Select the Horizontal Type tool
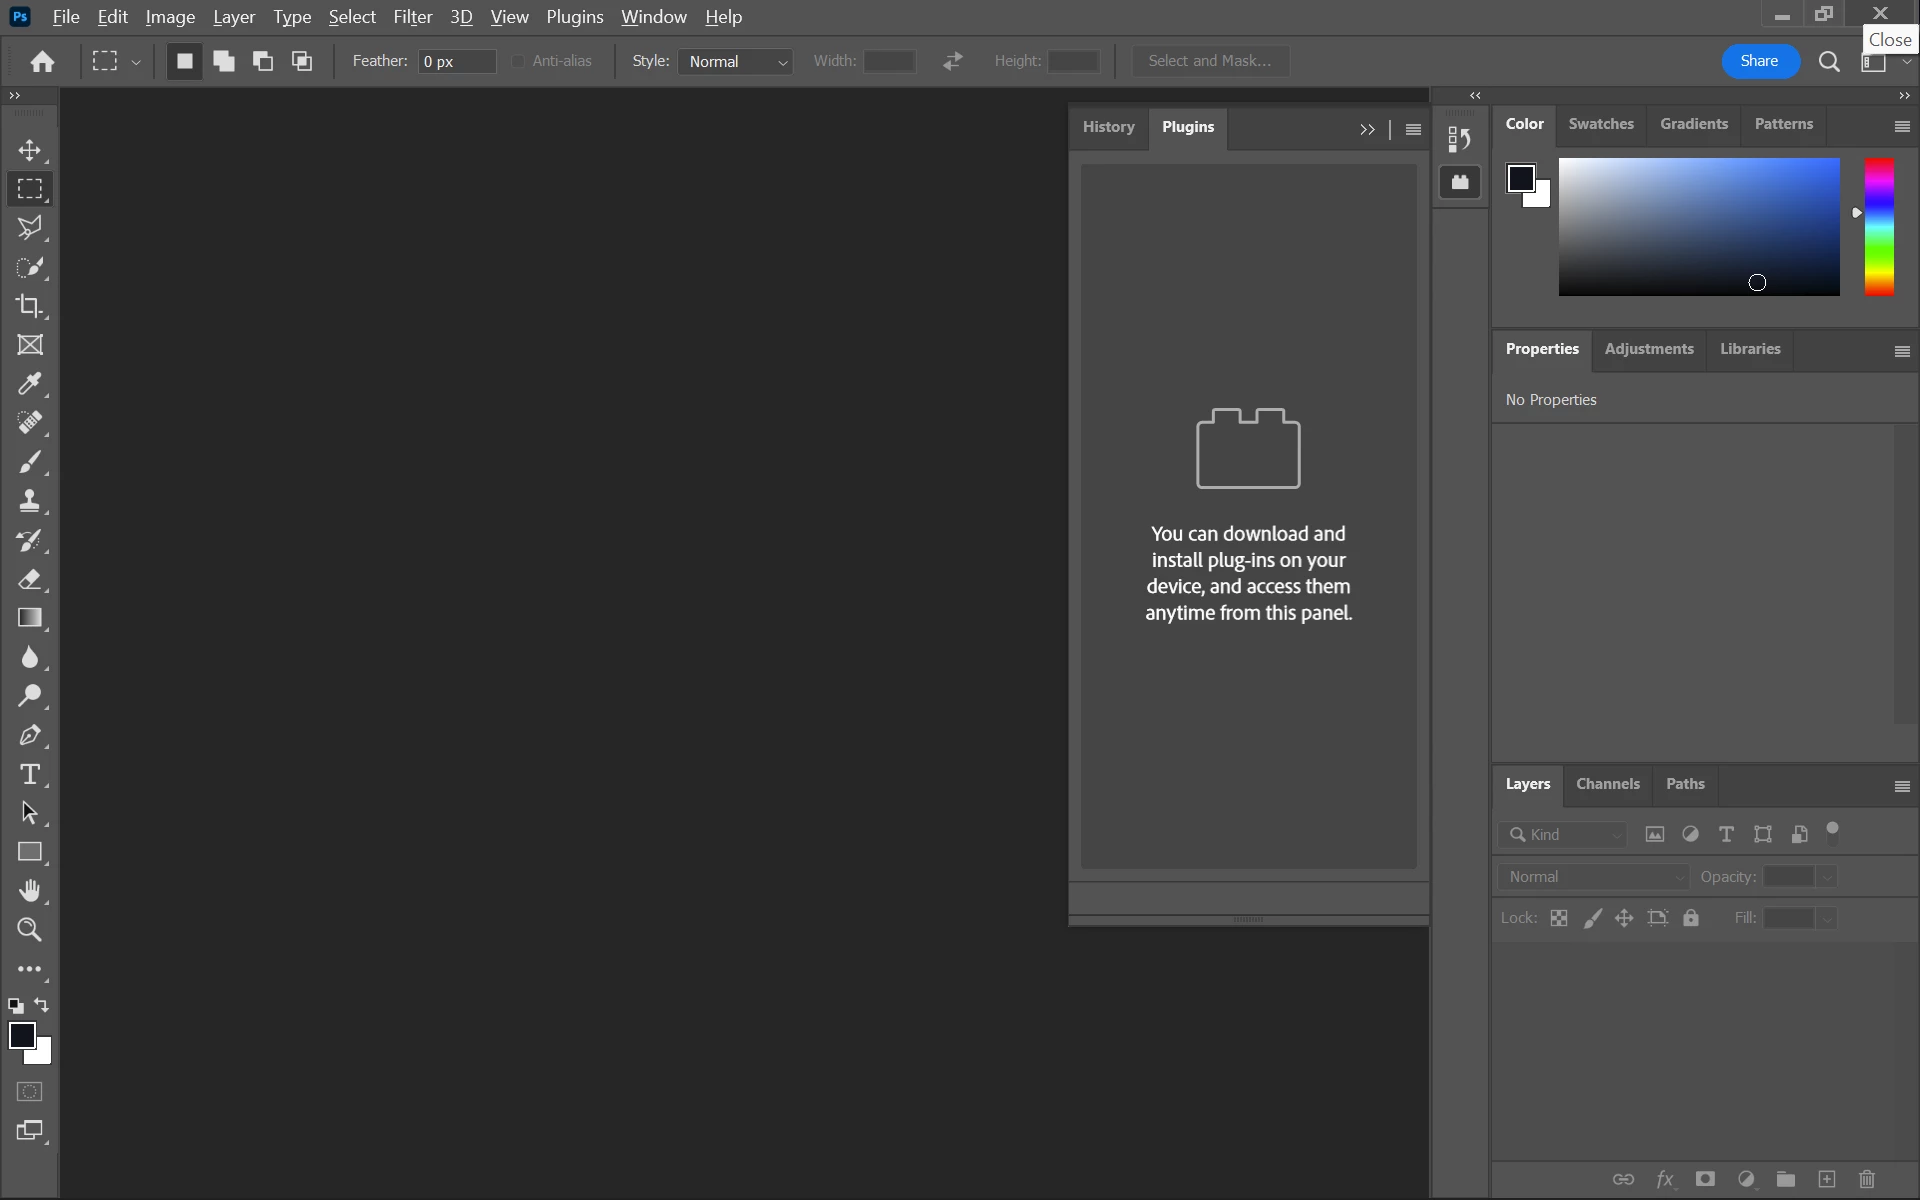The image size is (1920, 1200). 30,774
